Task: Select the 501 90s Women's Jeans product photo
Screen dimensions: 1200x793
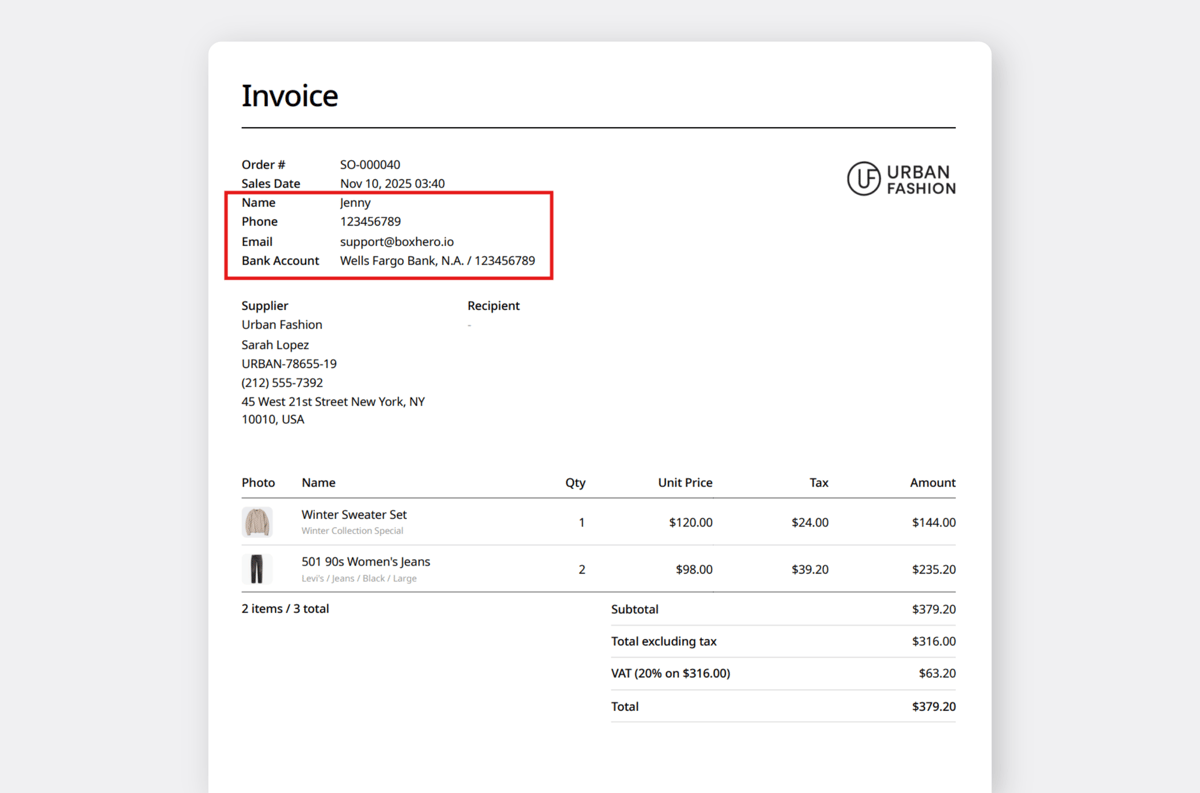Action: click(257, 569)
